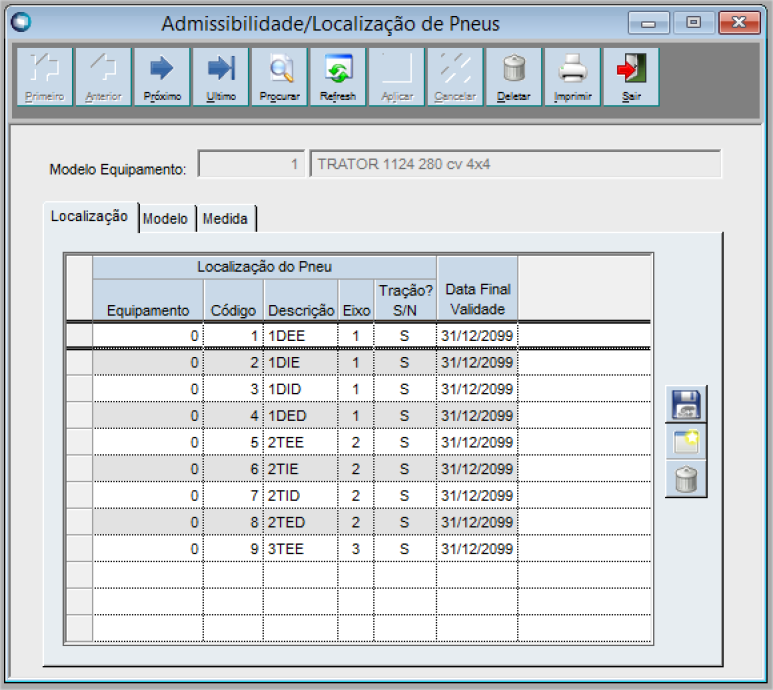The height and width of the screenshot is (690, 773).
Task: Print with the Imprimir button
Action: [x=572, y=77]
